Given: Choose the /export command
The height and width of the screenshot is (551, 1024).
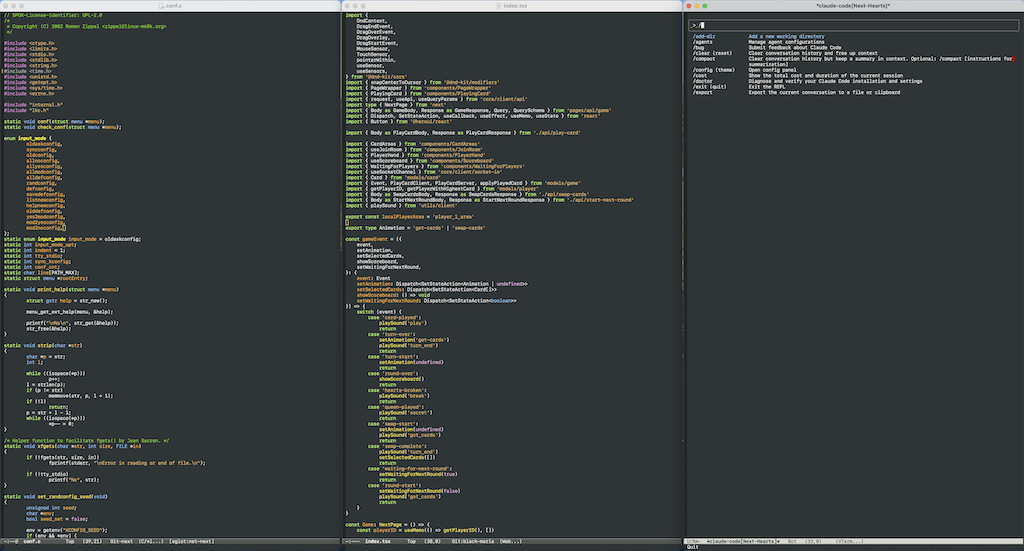Looking at the screenshot, I should point(703,91).
